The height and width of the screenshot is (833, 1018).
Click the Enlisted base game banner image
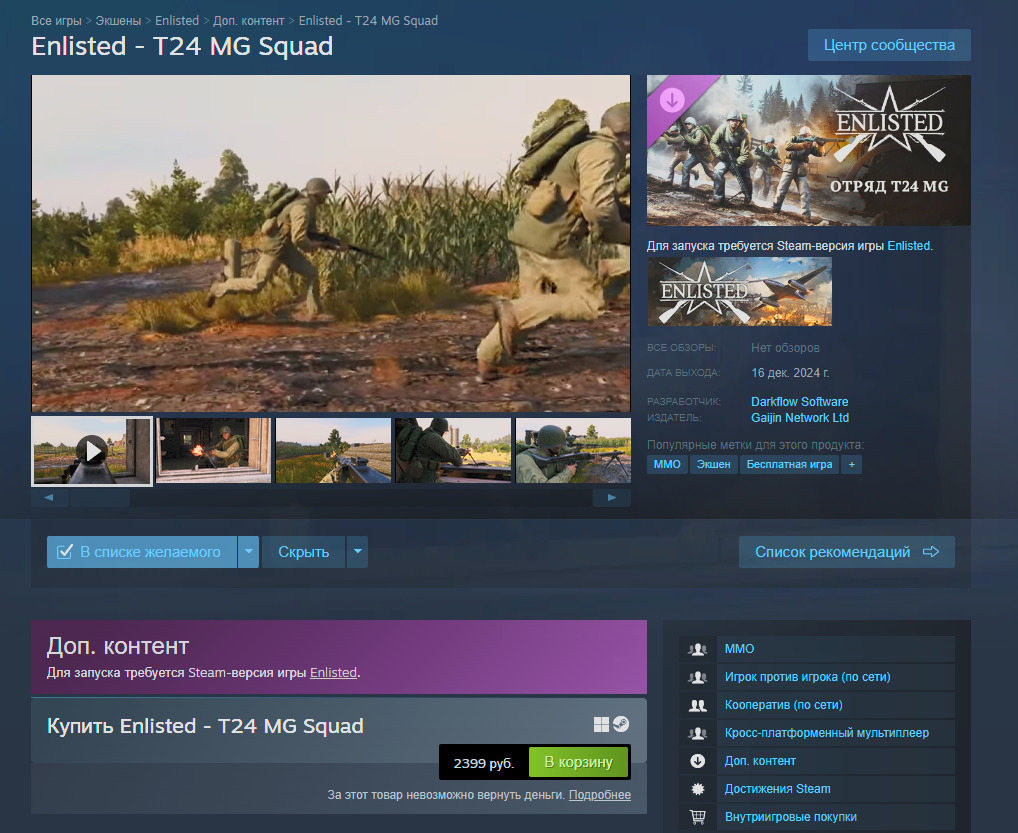[x=739, y=292]
